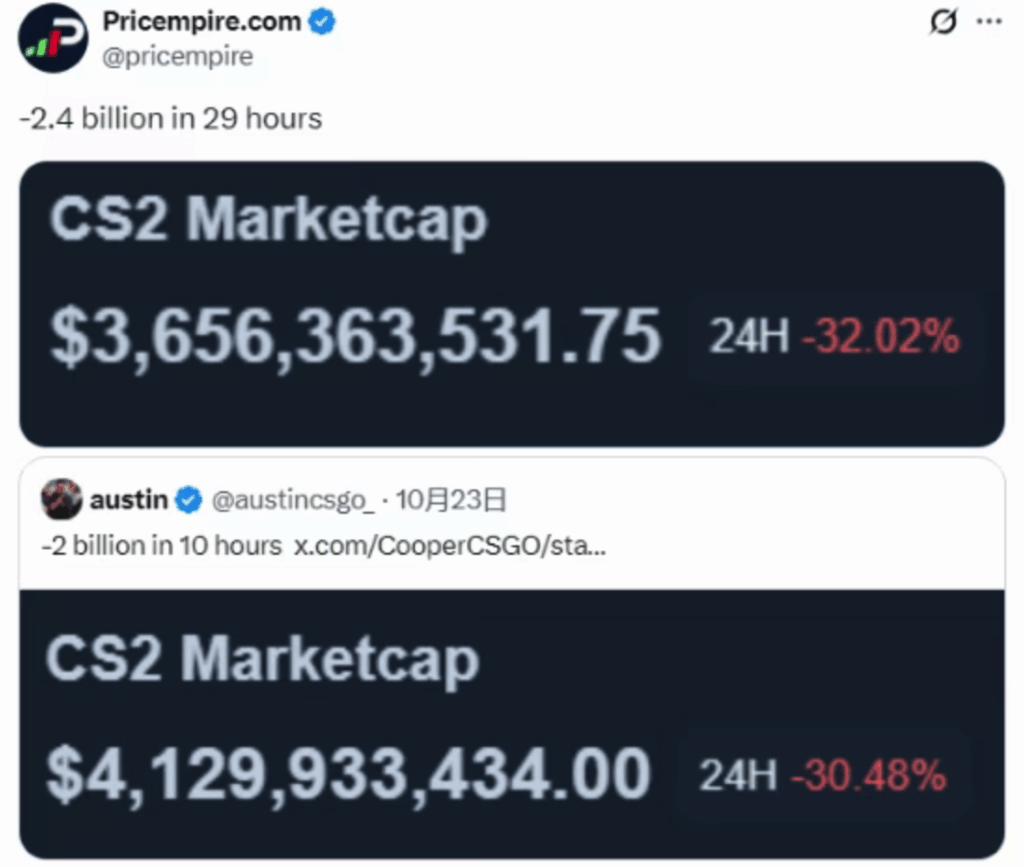The image size is (1024, 867).
Task: Open the three-dot more options menu
Action: [x=989, y=22]
